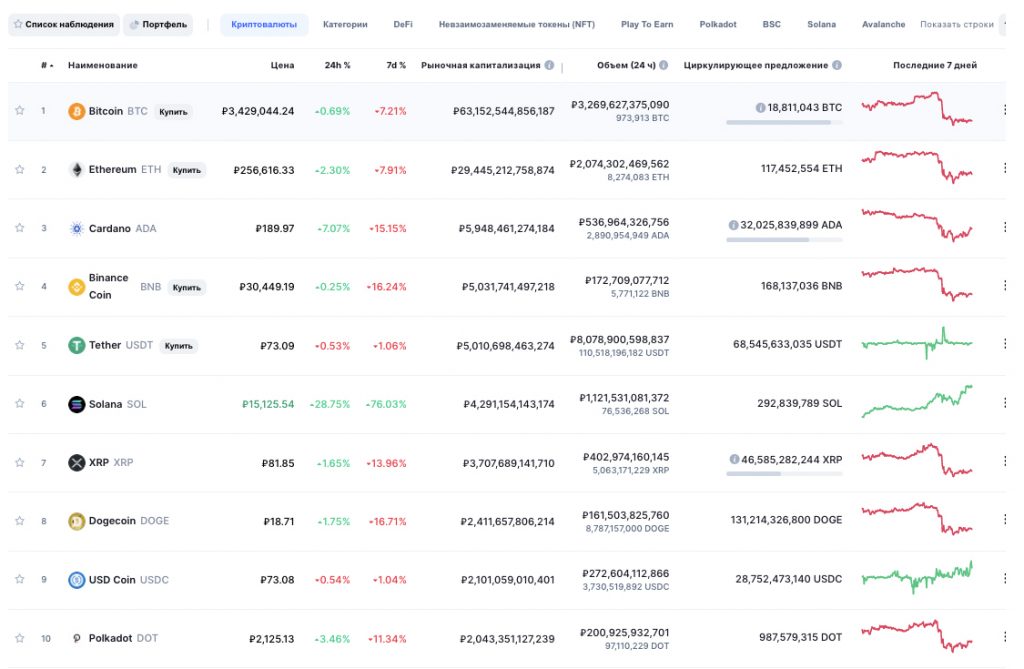The width and height of the screenshot is (1024, 669).
Task: Open more options menu for USD Coin row
Action: [1004, 578]
